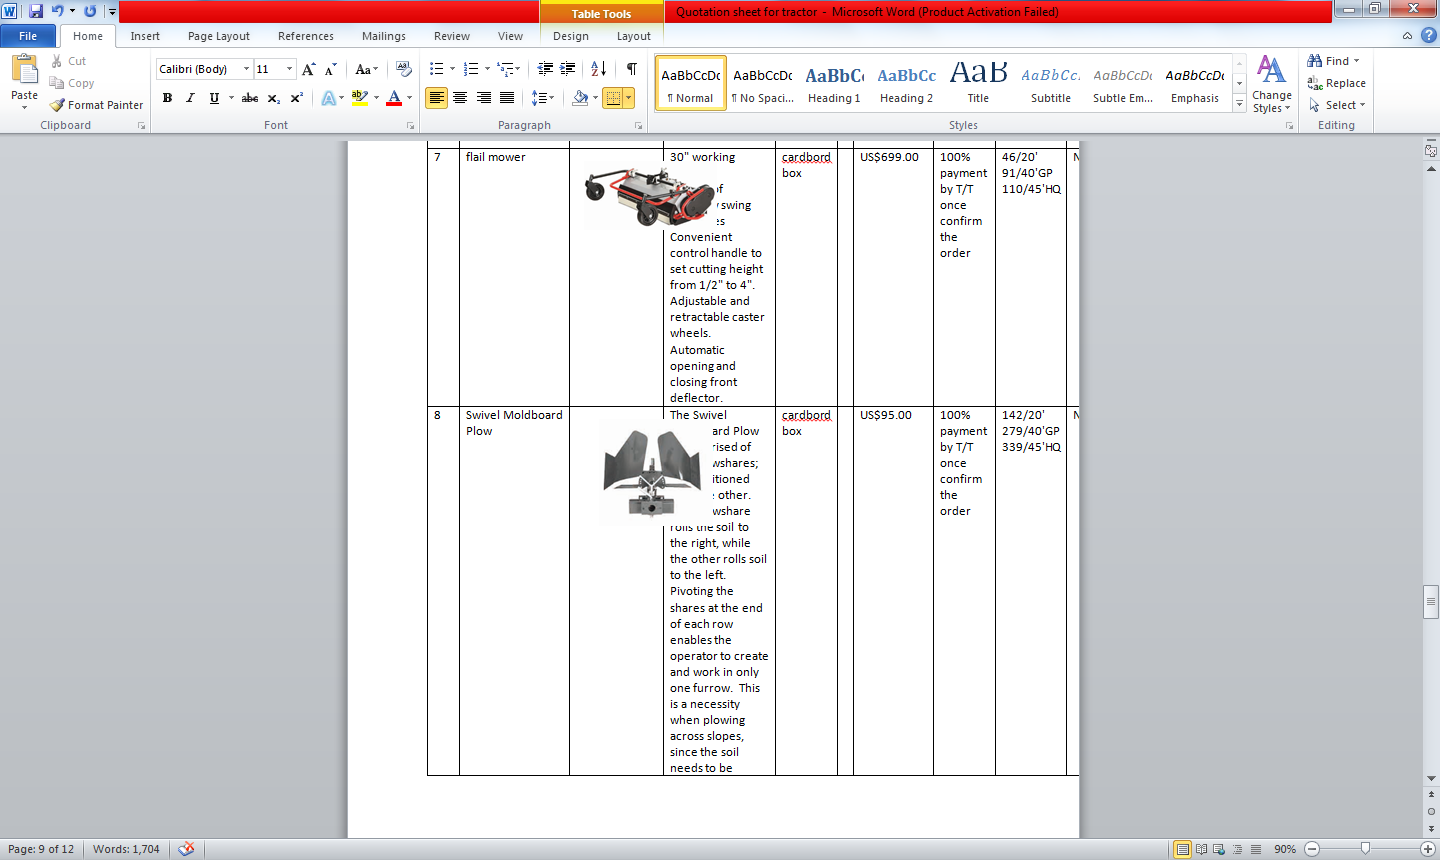Toggle Italic text formatting
Image resolution: width=1440 pixels, height=860 pixels.
tap(190, 98)
